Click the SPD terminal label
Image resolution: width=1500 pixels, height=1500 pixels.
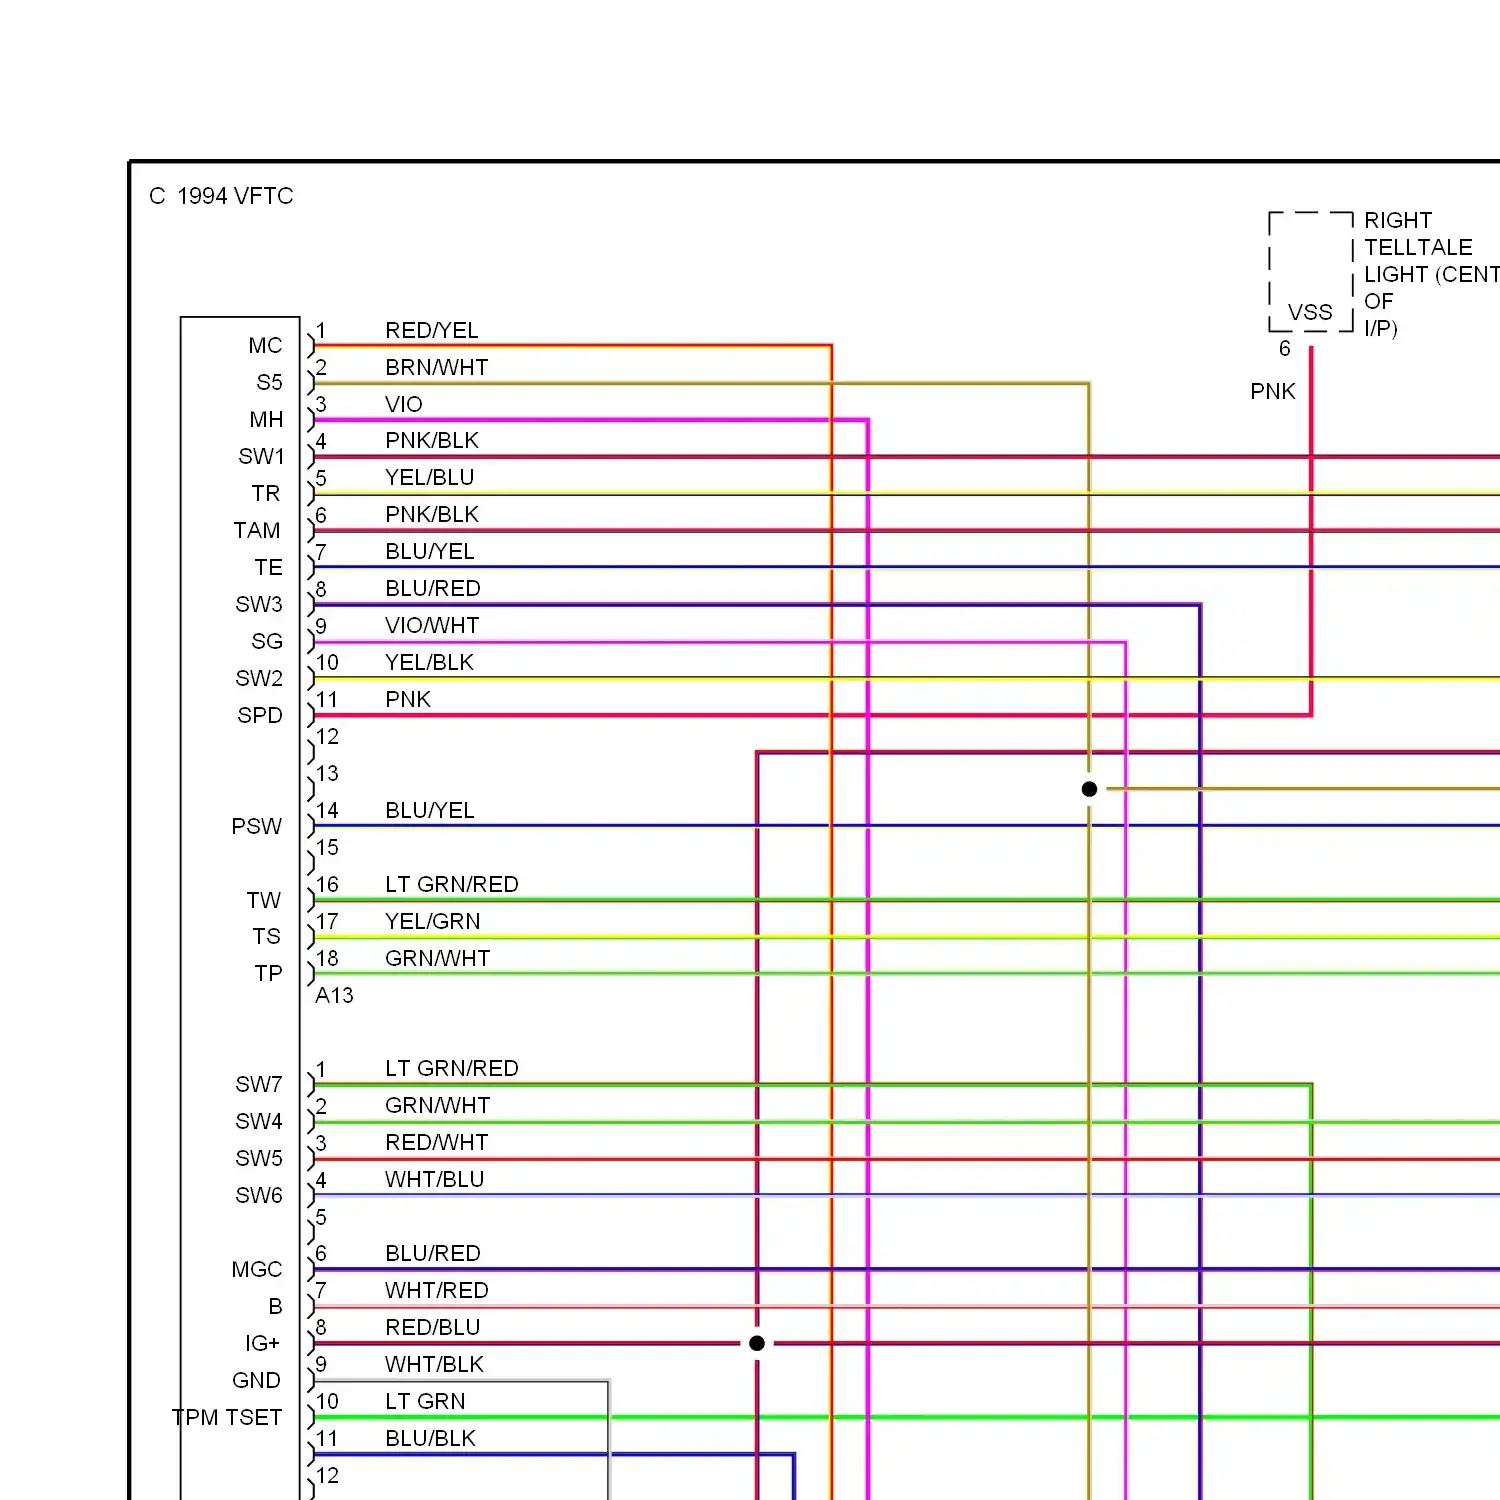coord(260,715)
